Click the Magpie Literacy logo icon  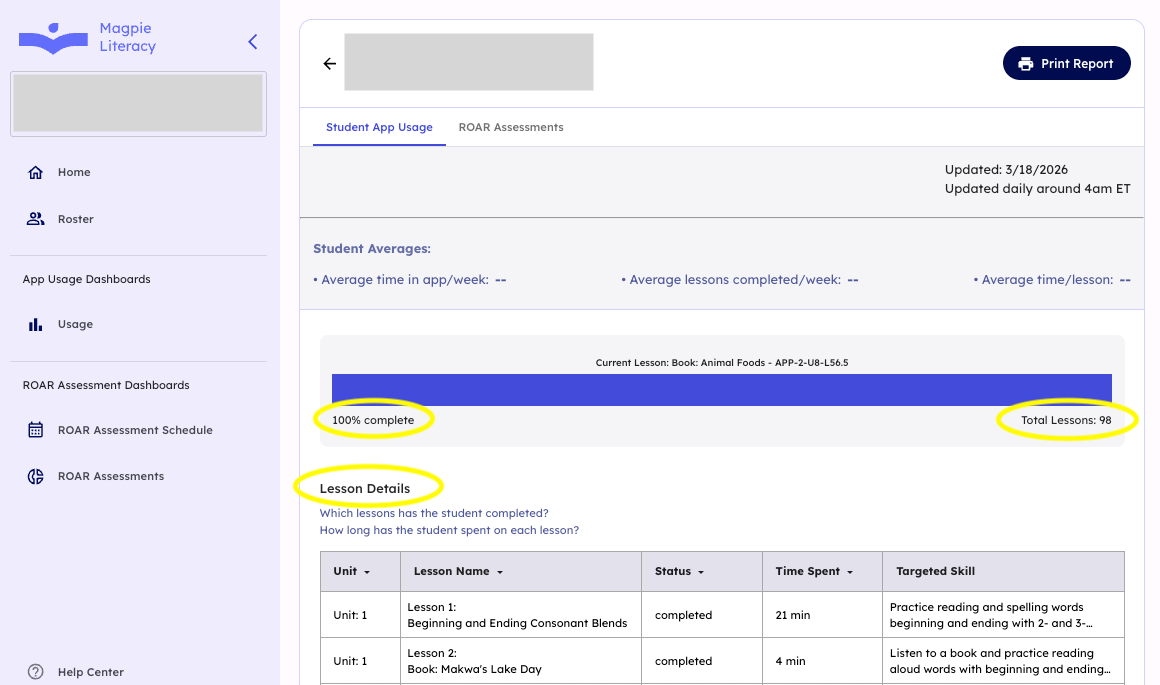pyautogui.click(x=54, y=39)
